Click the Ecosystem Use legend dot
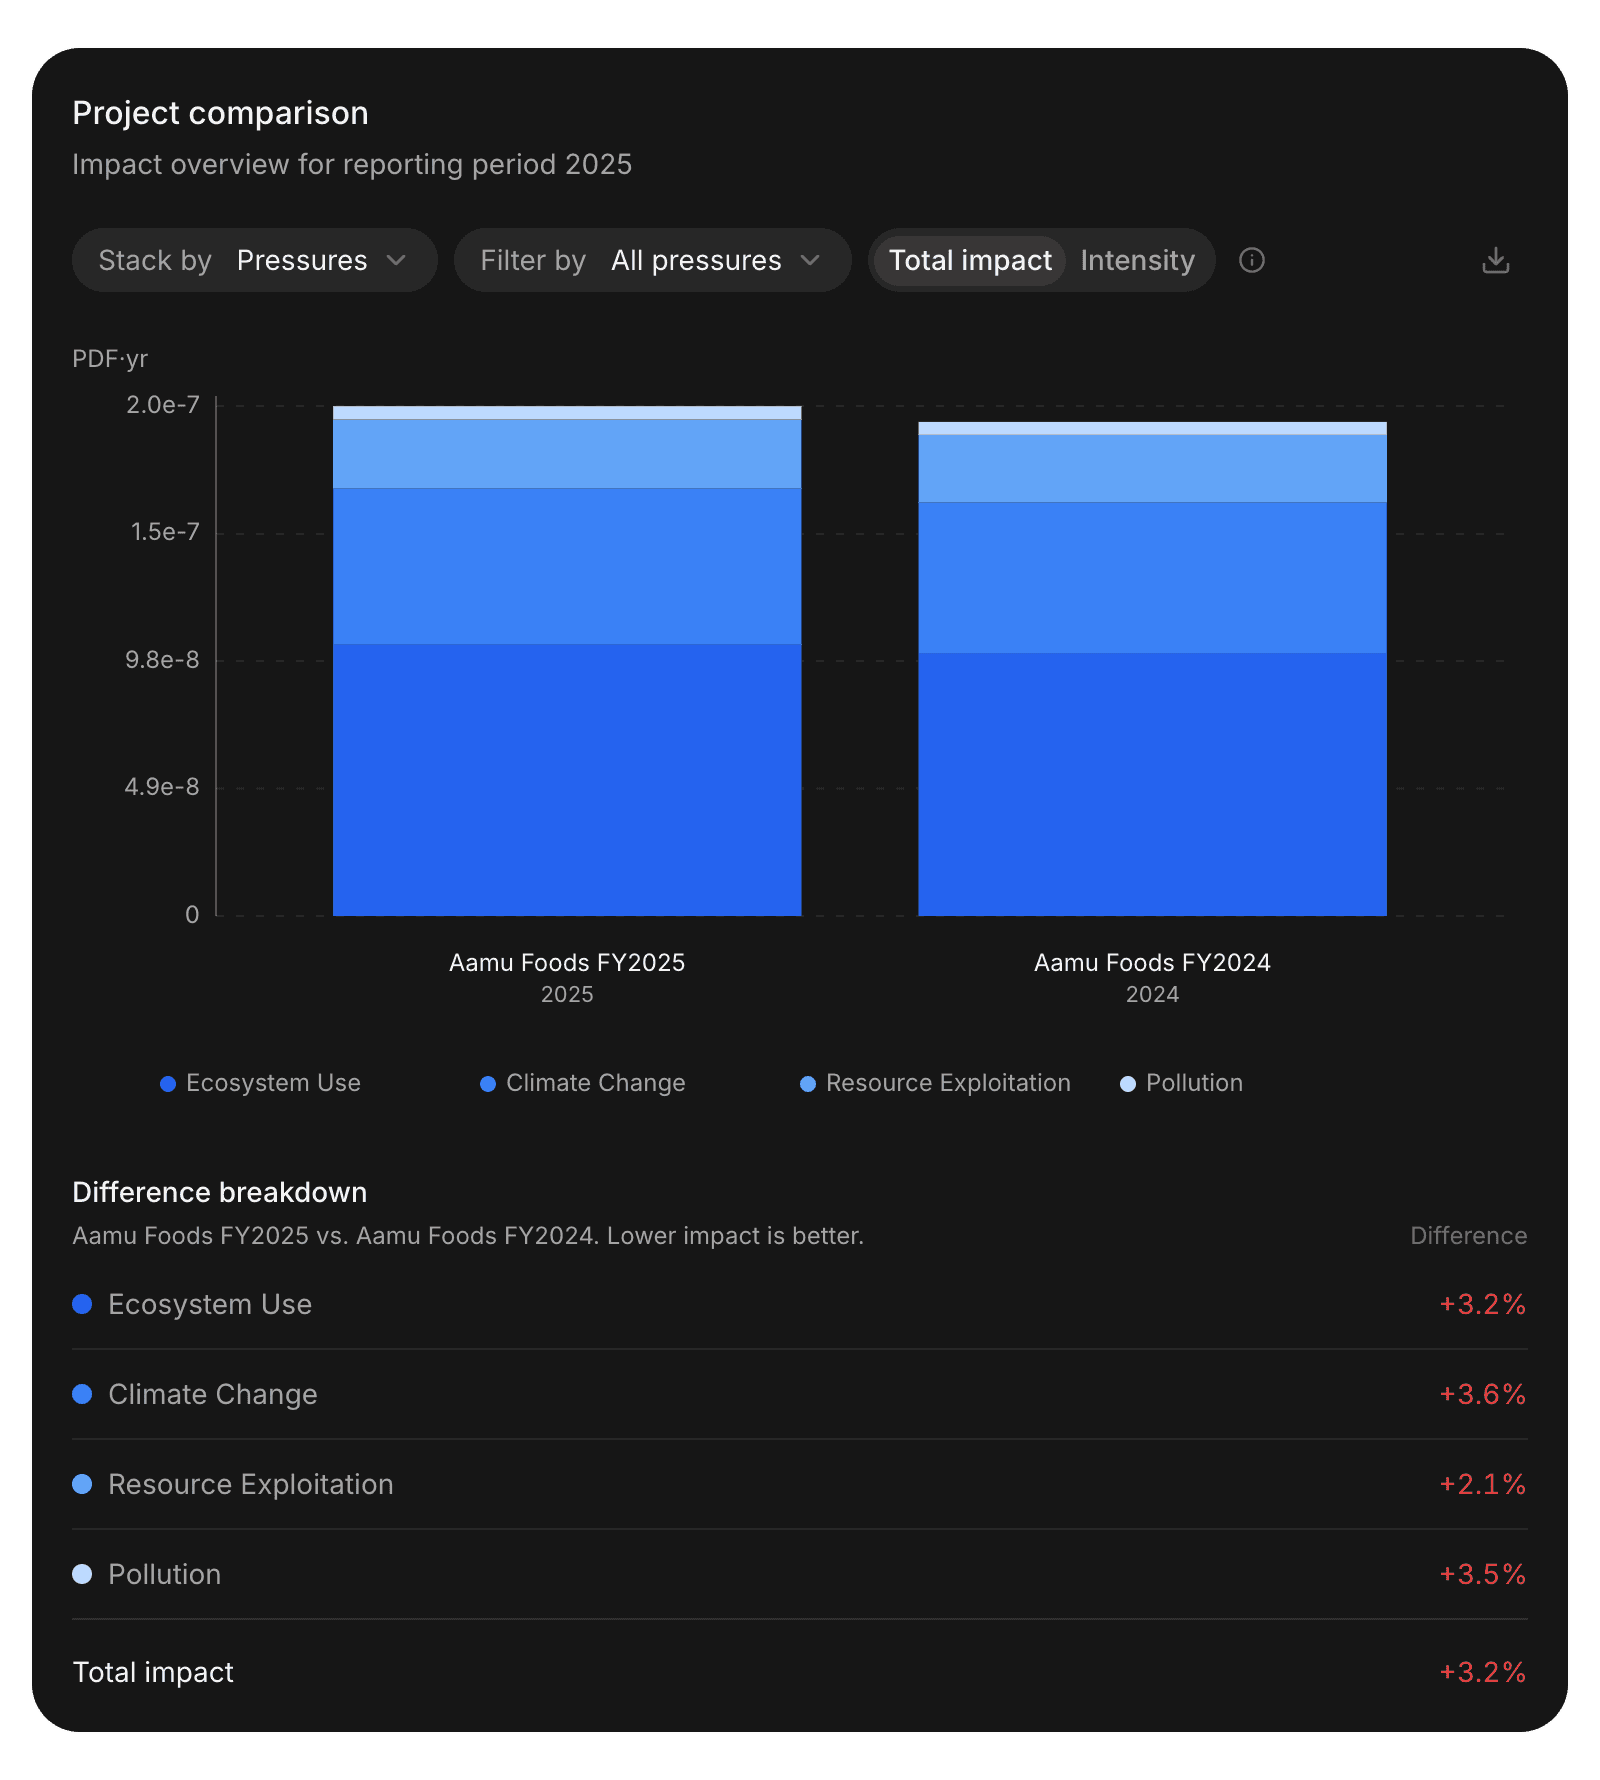The height and width of the screenshot is (1780, 1600). (x=168, y=1084)
